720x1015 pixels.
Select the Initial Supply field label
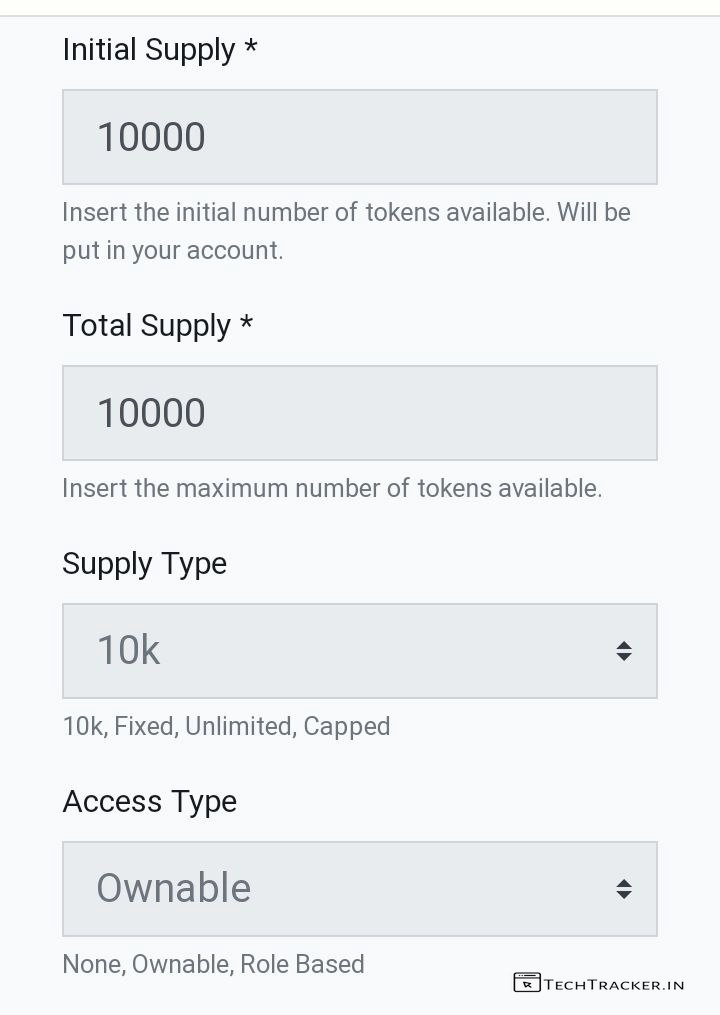(x=148, y=50)
